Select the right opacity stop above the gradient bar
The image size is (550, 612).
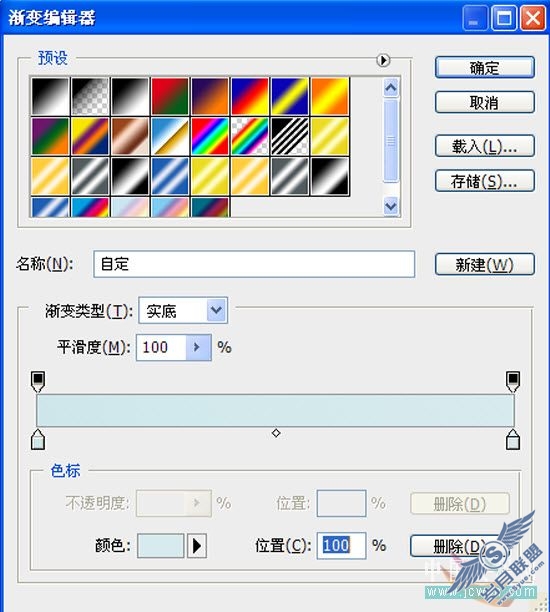(513, 381)
